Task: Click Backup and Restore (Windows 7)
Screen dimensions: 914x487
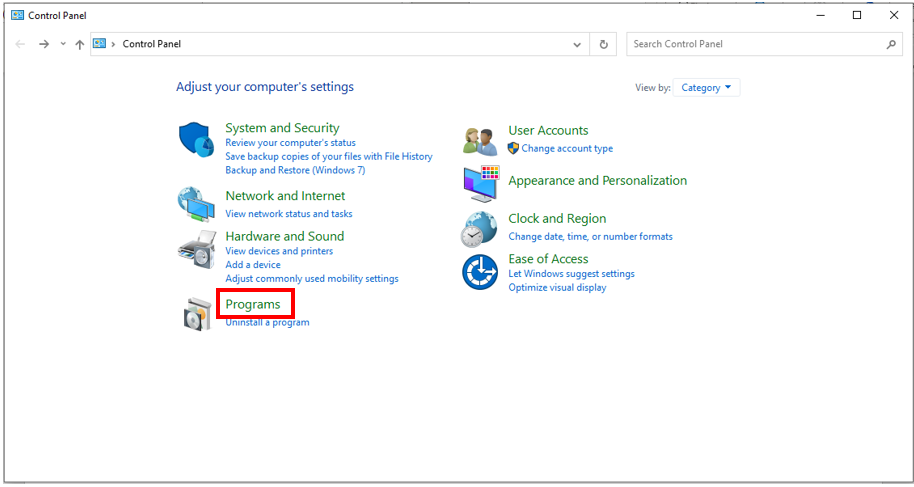Action: 296,170
